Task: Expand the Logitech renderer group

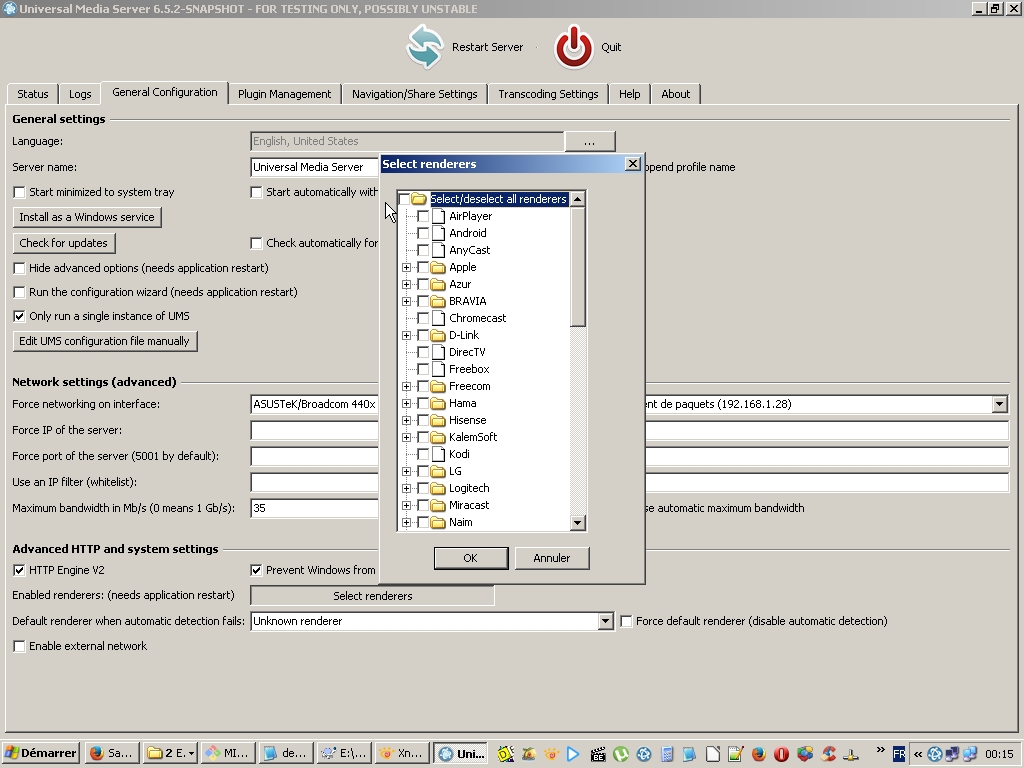Action: point(406,488)
